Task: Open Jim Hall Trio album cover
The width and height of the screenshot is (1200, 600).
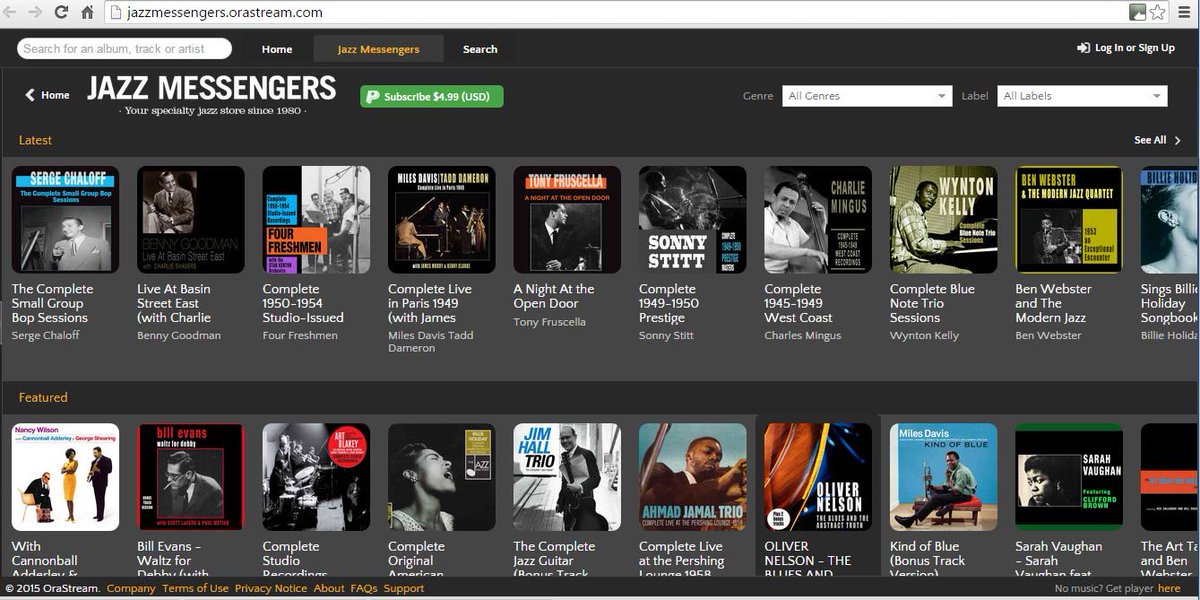Action: click(x=567, y=477)
